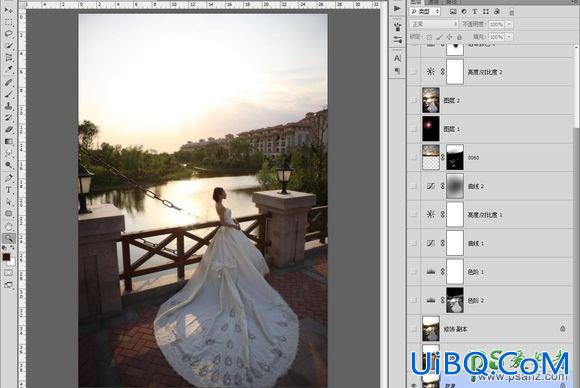
Task: Select the 图层 1 layer thumbnail
Action: point(431,129)
